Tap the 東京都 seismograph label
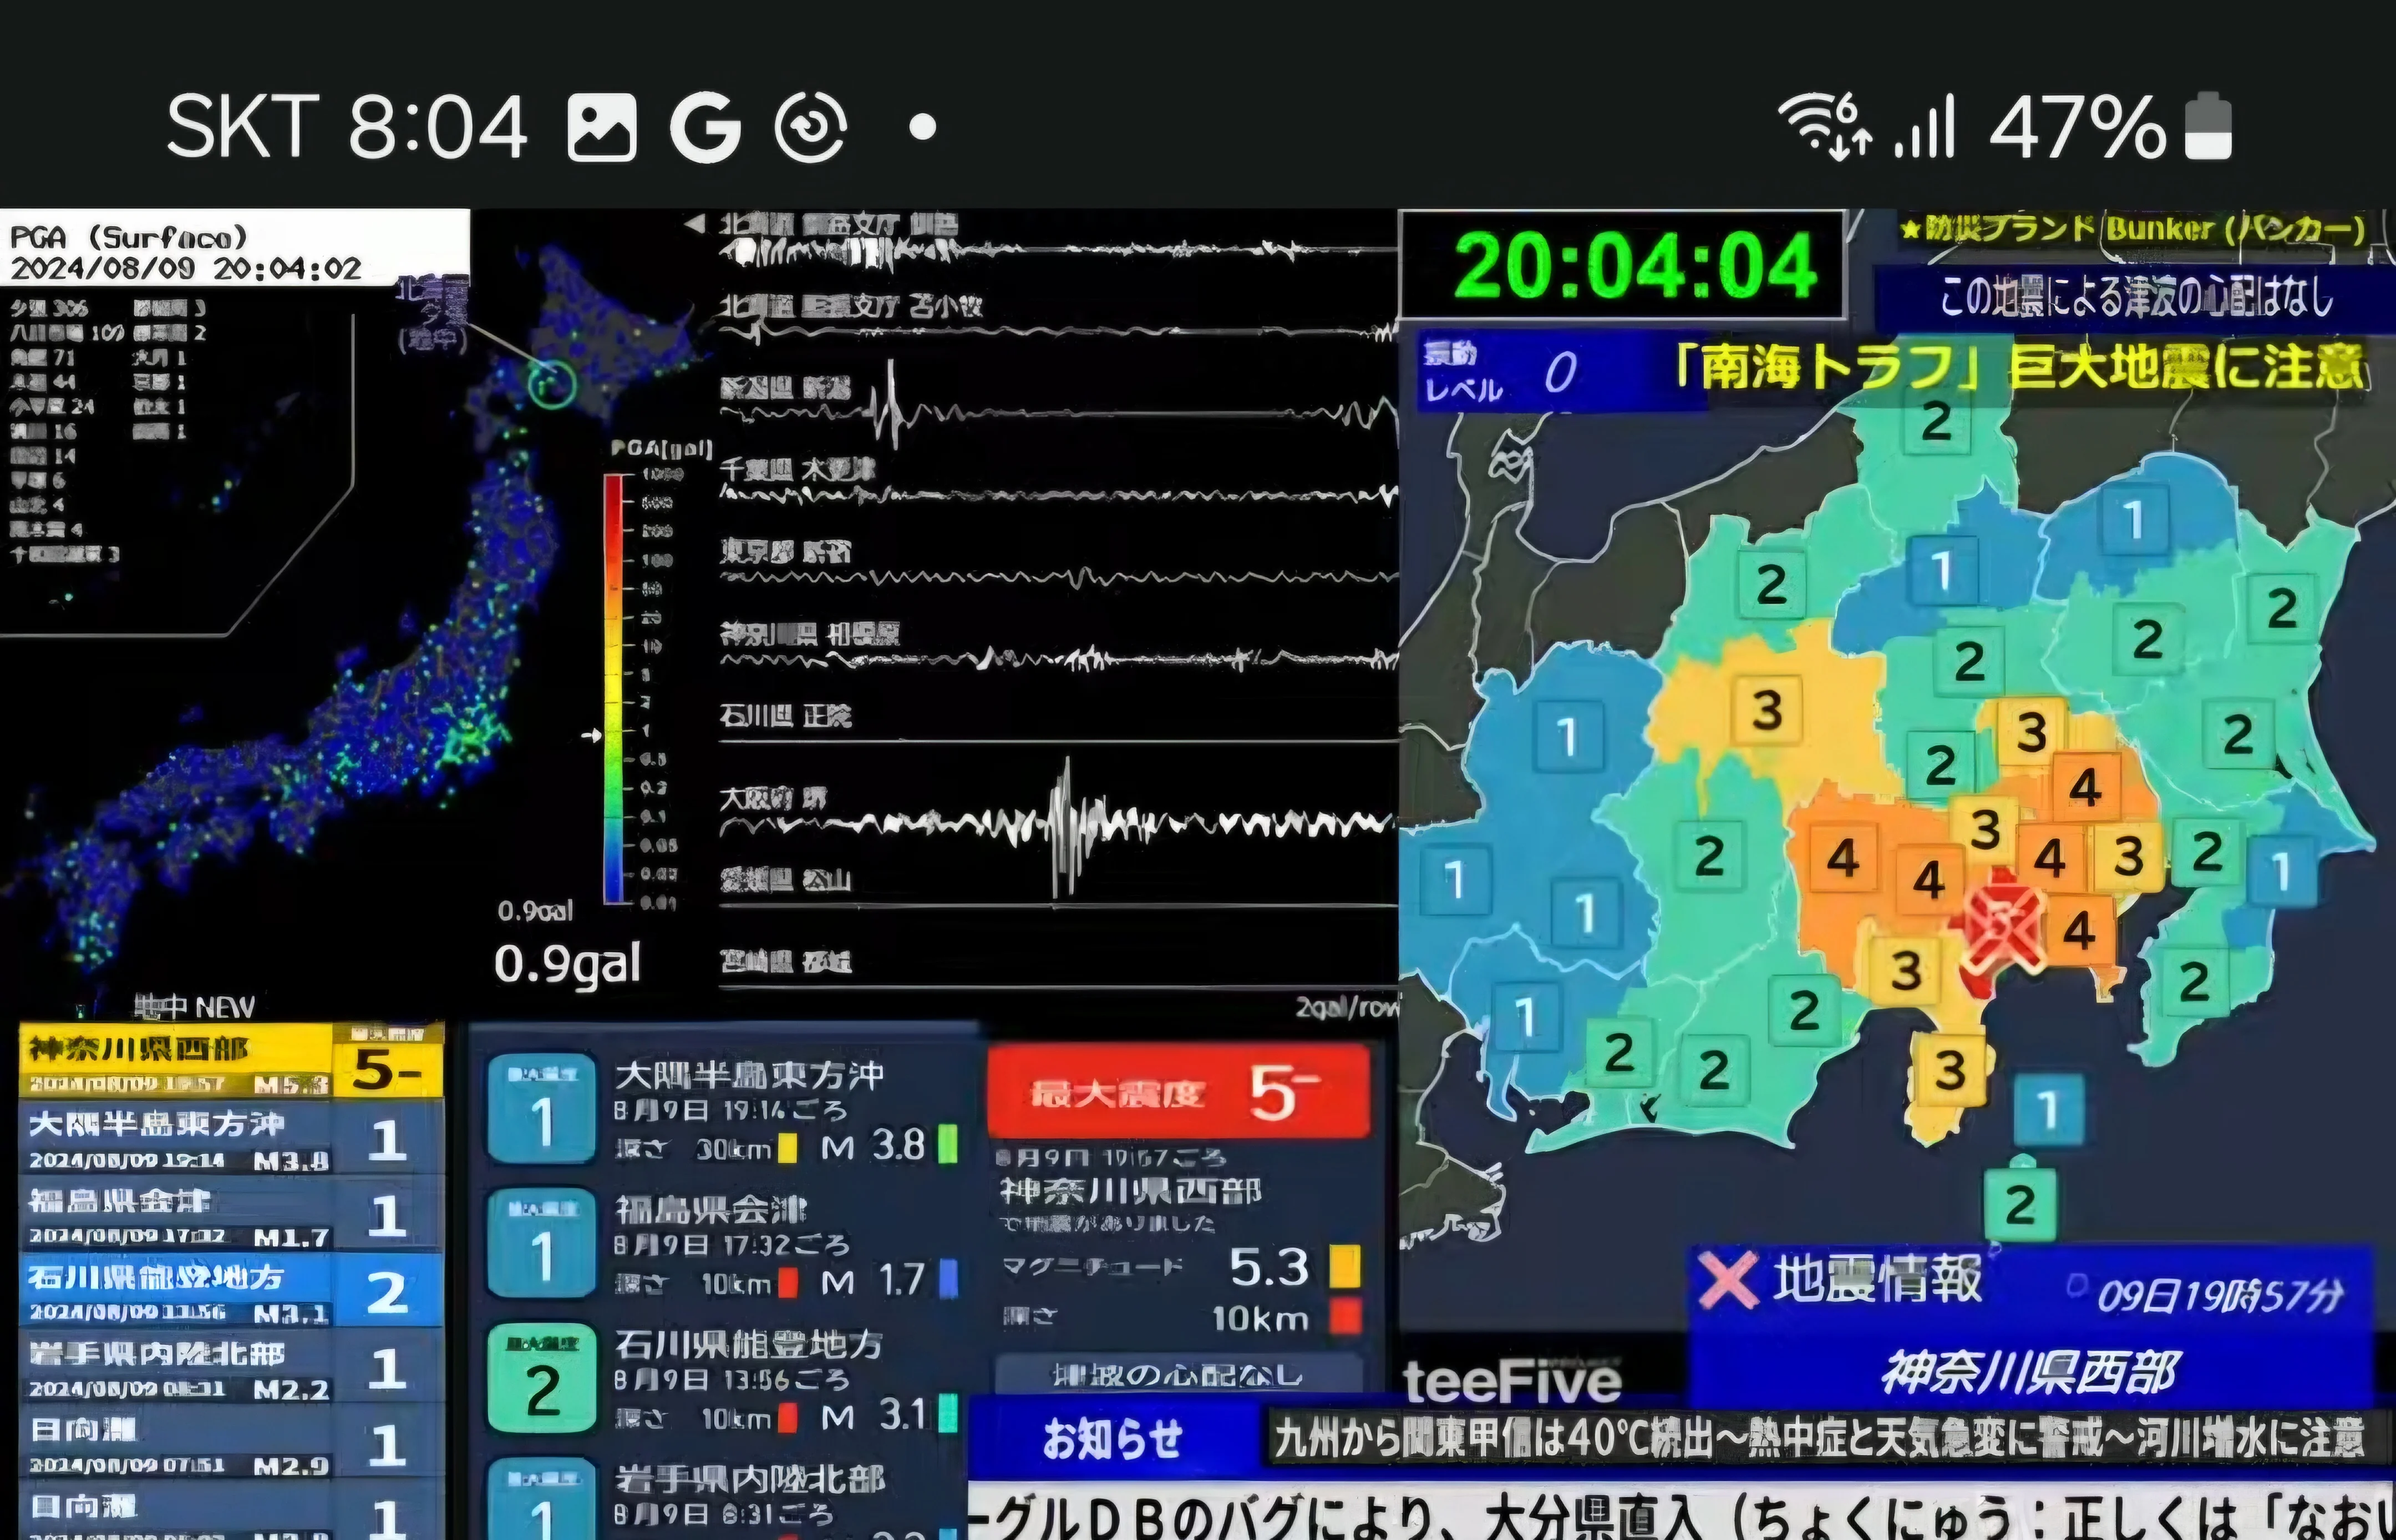This screenshot has height=1540, width=2396. (x=786, y=551)
